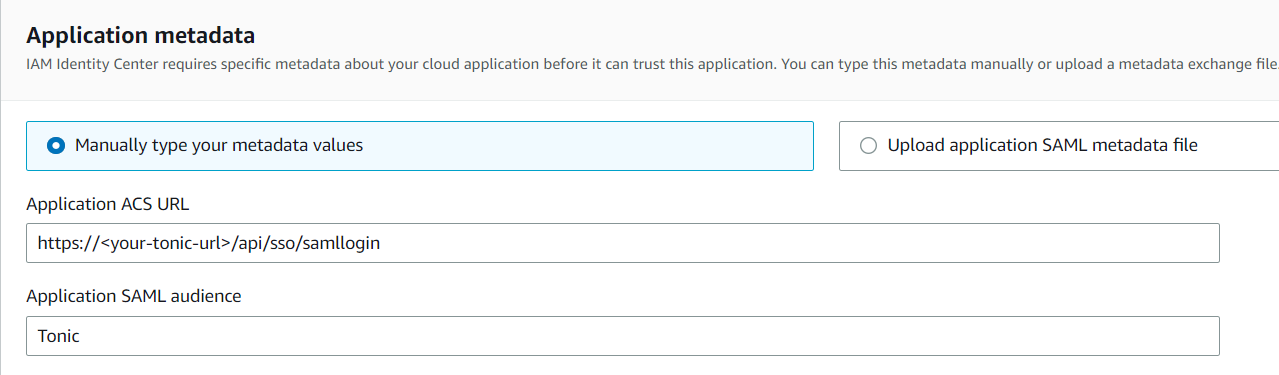Select the Upload application SAML metadata file radio
The width and height of the screenshot is (1279, 375).
pos(868,146)
